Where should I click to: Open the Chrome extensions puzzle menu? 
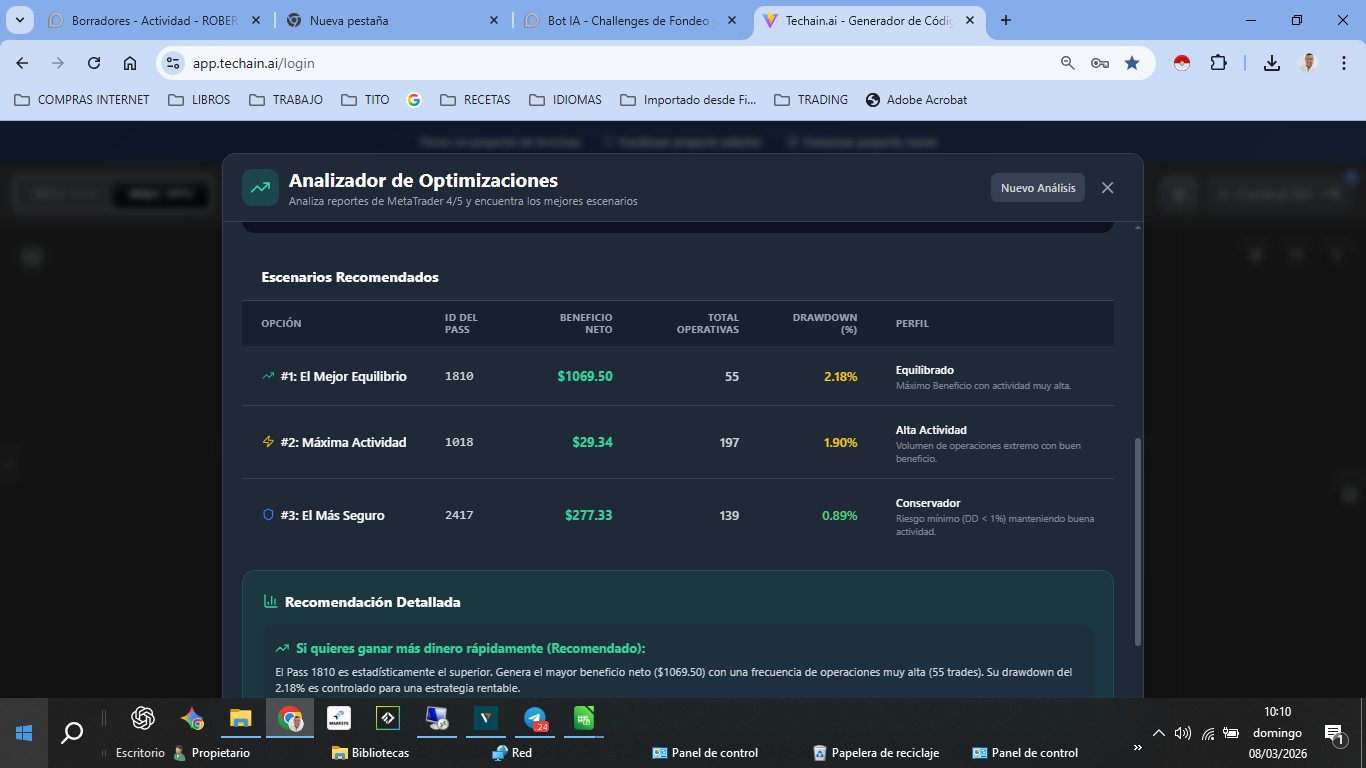pos(1218,63)
